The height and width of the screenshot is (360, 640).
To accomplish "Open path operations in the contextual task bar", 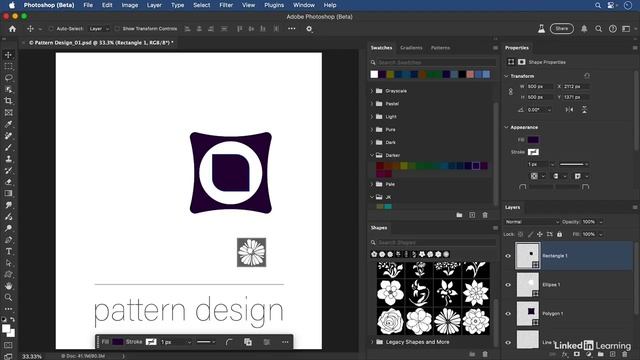I will coord(248,342).
